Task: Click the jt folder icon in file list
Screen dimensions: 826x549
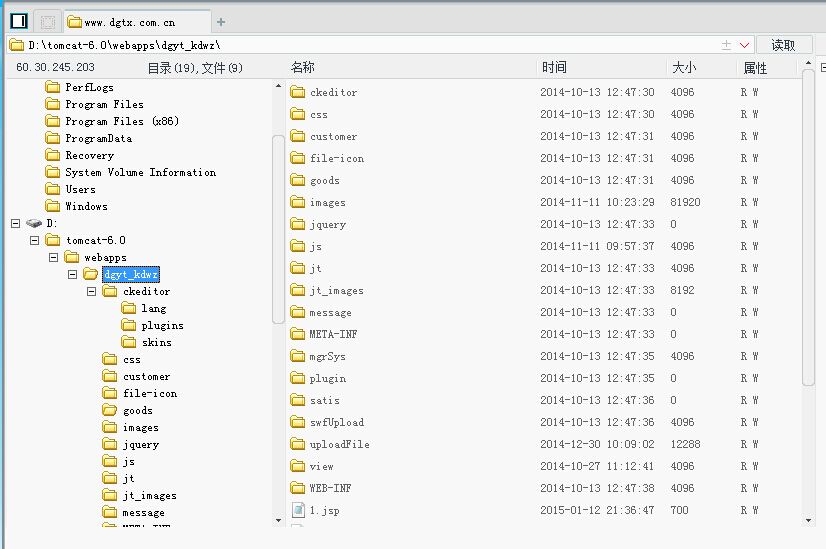Action: point(298,268)
